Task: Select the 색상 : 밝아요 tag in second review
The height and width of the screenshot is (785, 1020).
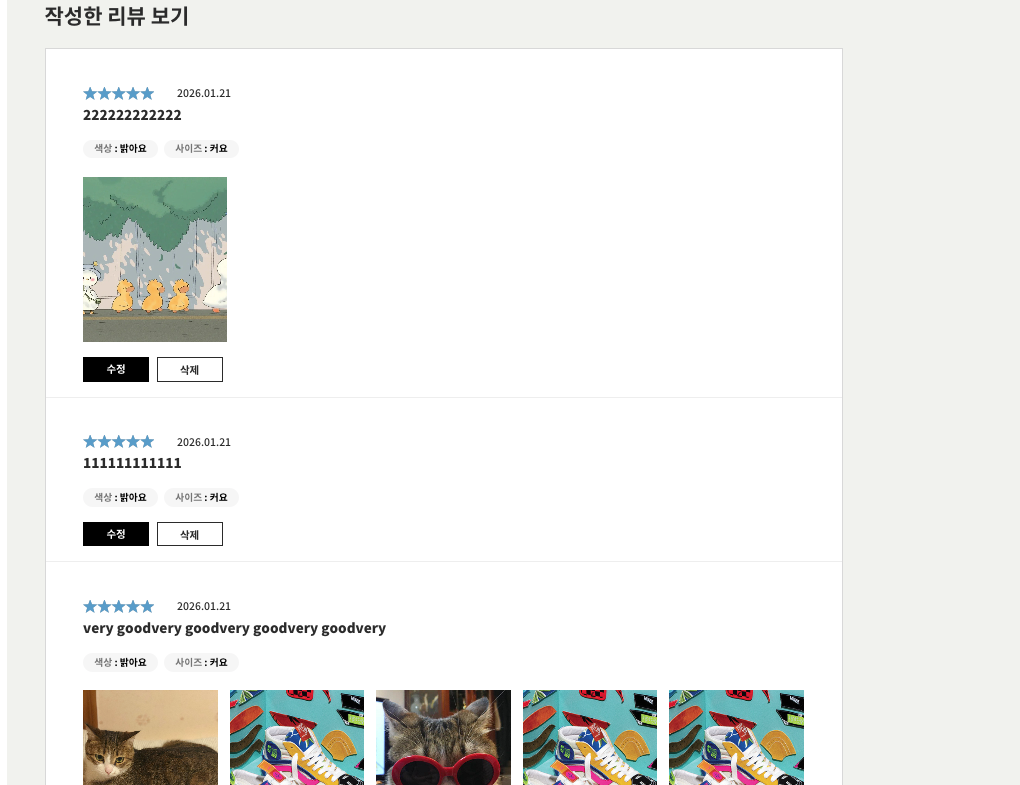Action: click(120, 498)
